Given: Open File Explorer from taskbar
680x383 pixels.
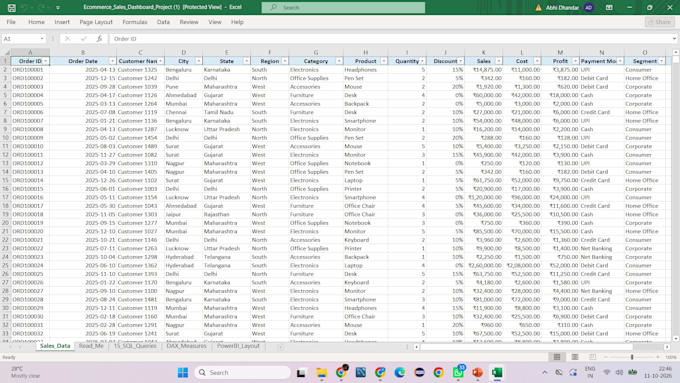Looking at the screenshot, I should tap(321, 372).
